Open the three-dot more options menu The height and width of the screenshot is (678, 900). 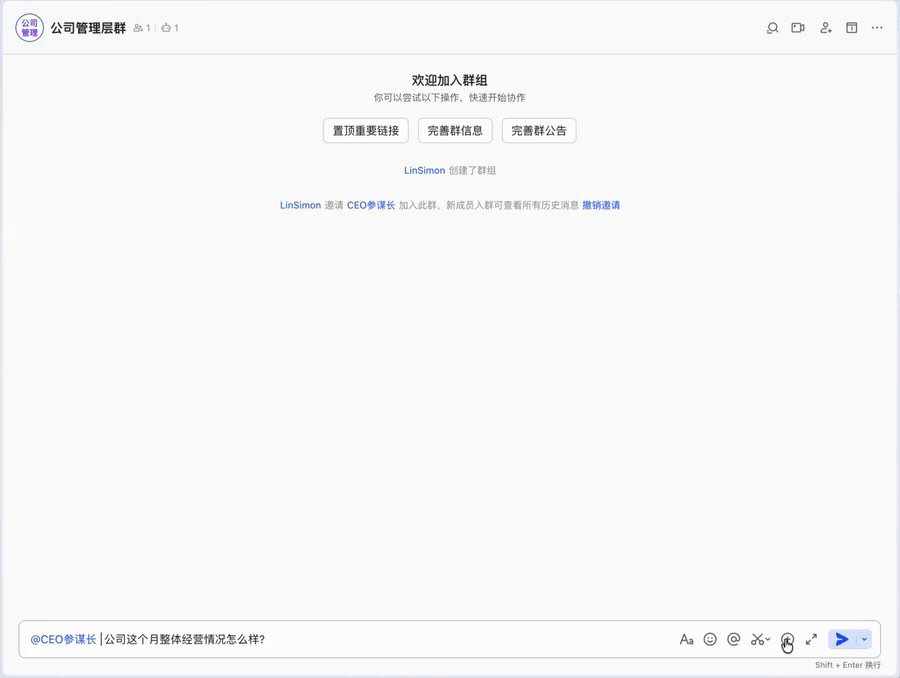click(x=877, y=28)
